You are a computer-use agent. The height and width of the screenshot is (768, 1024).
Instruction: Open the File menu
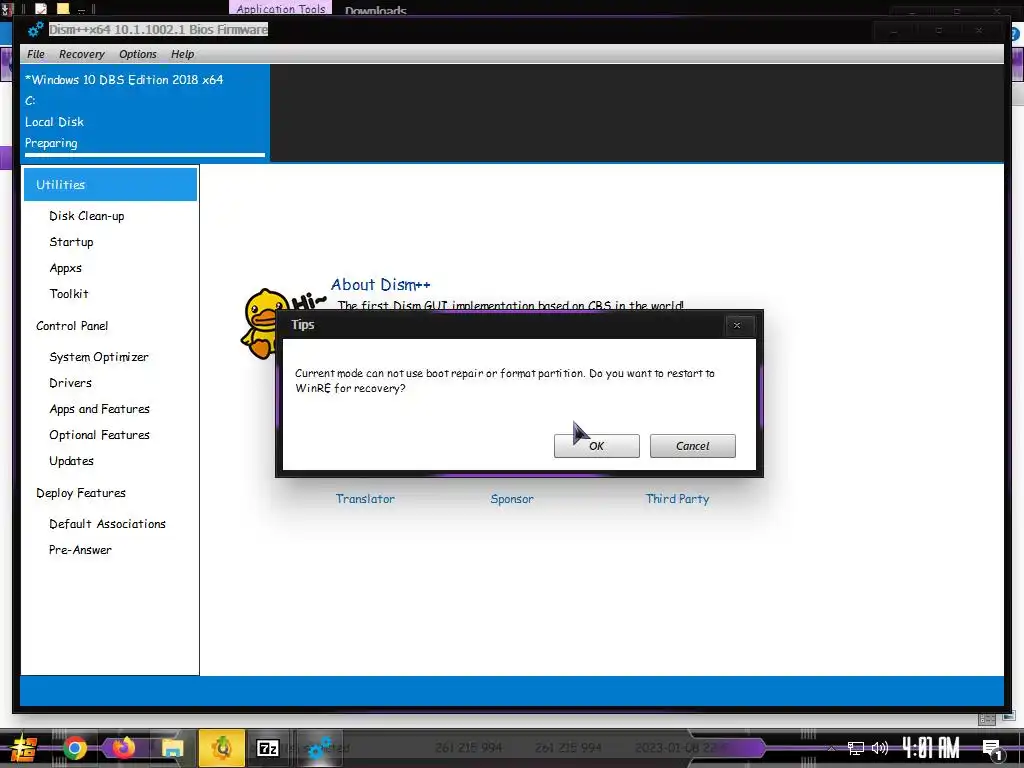pyautogui.click(x=36, y=54)
